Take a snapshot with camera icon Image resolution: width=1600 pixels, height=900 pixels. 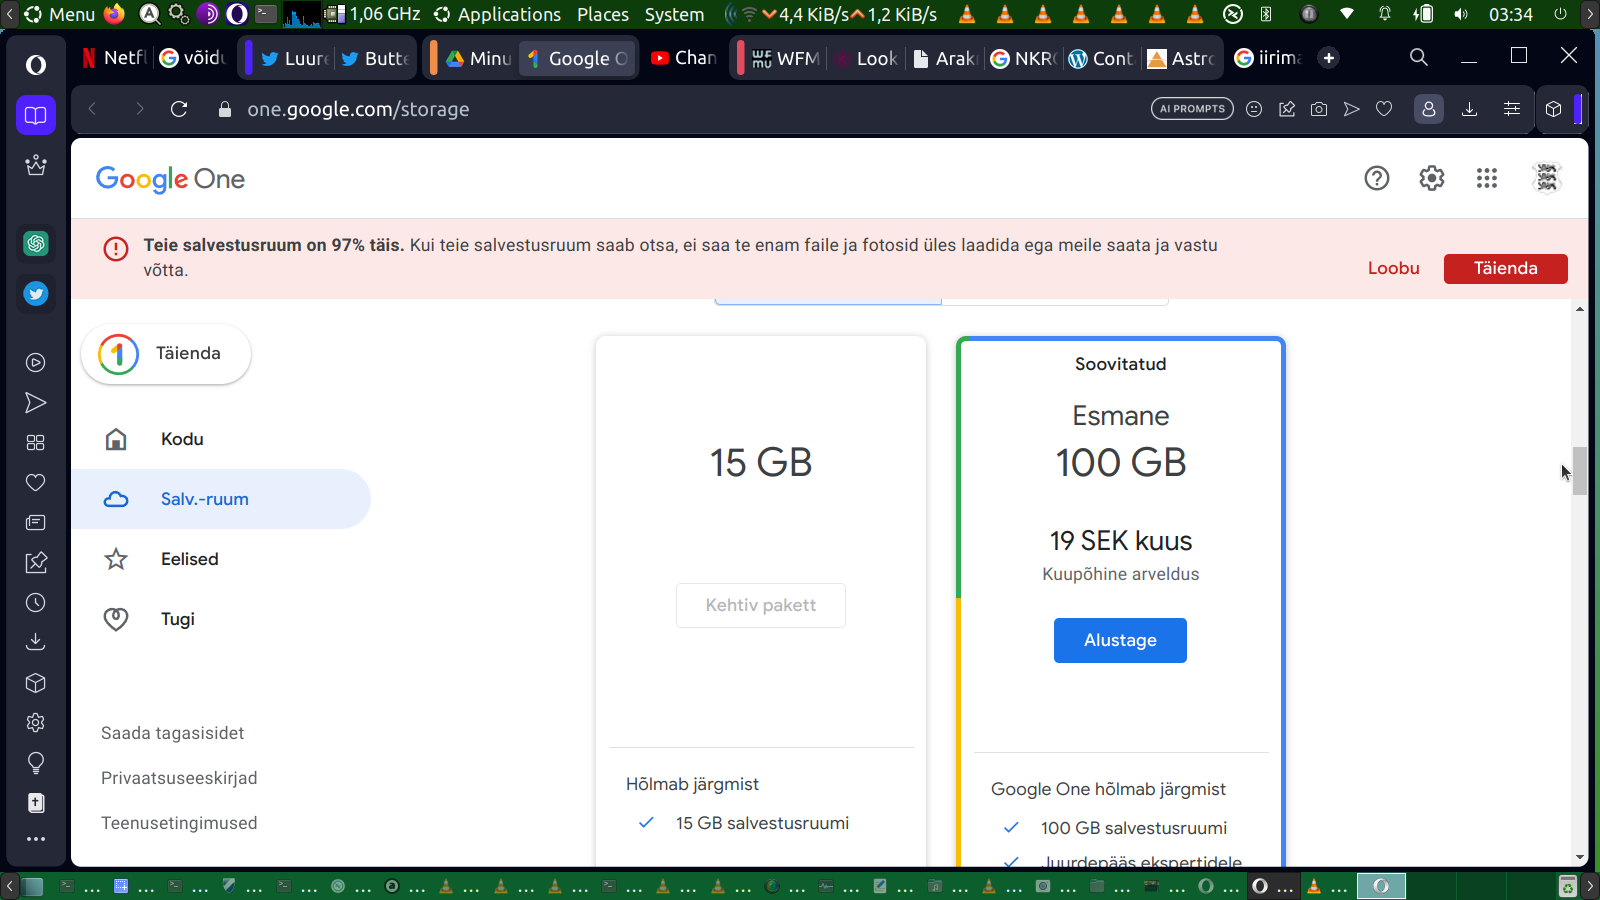(1319, 109)
